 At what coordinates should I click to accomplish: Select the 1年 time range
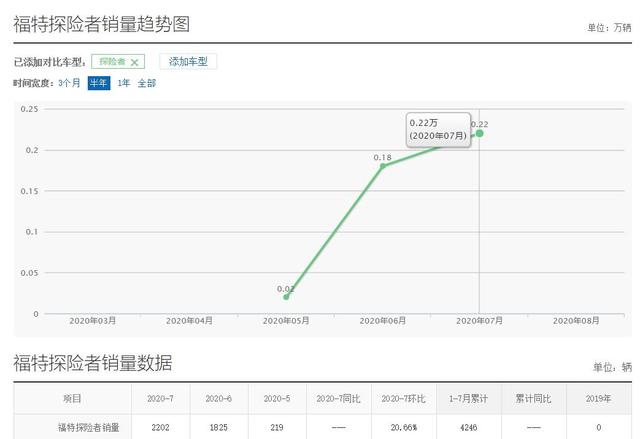(x=123, y=83)
